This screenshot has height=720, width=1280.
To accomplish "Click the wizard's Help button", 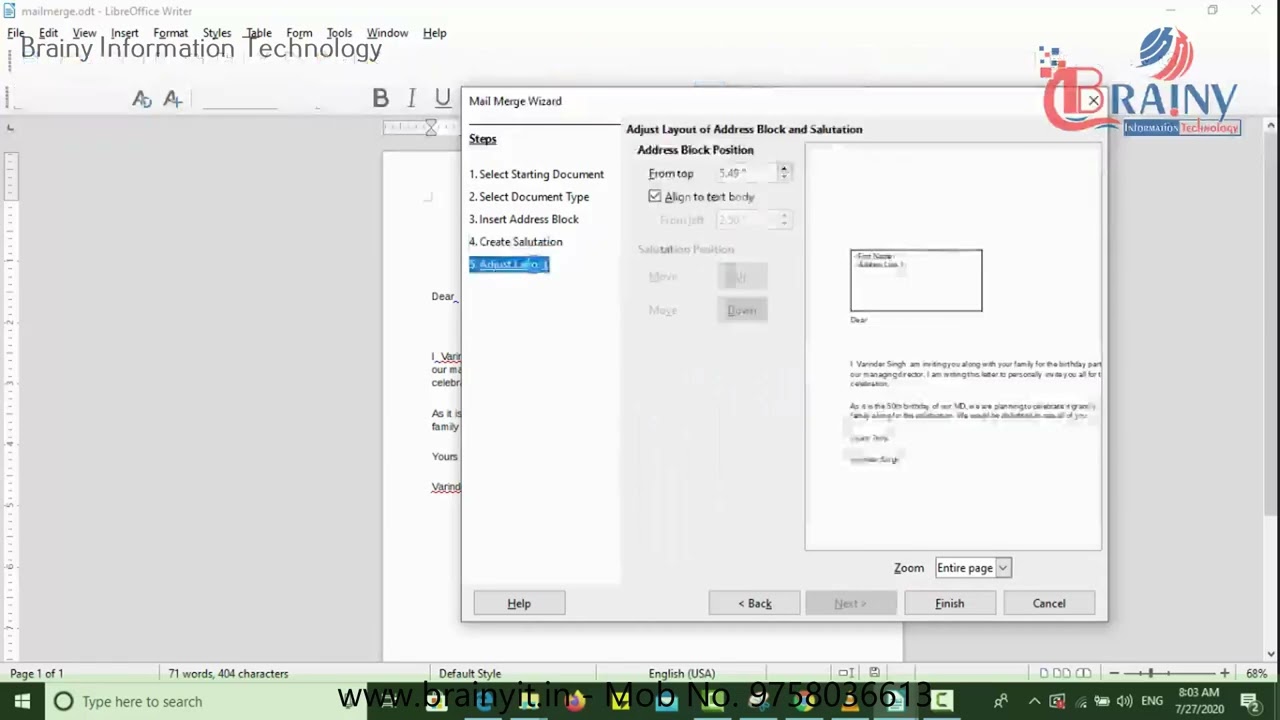I will click(x=519, y=603).
